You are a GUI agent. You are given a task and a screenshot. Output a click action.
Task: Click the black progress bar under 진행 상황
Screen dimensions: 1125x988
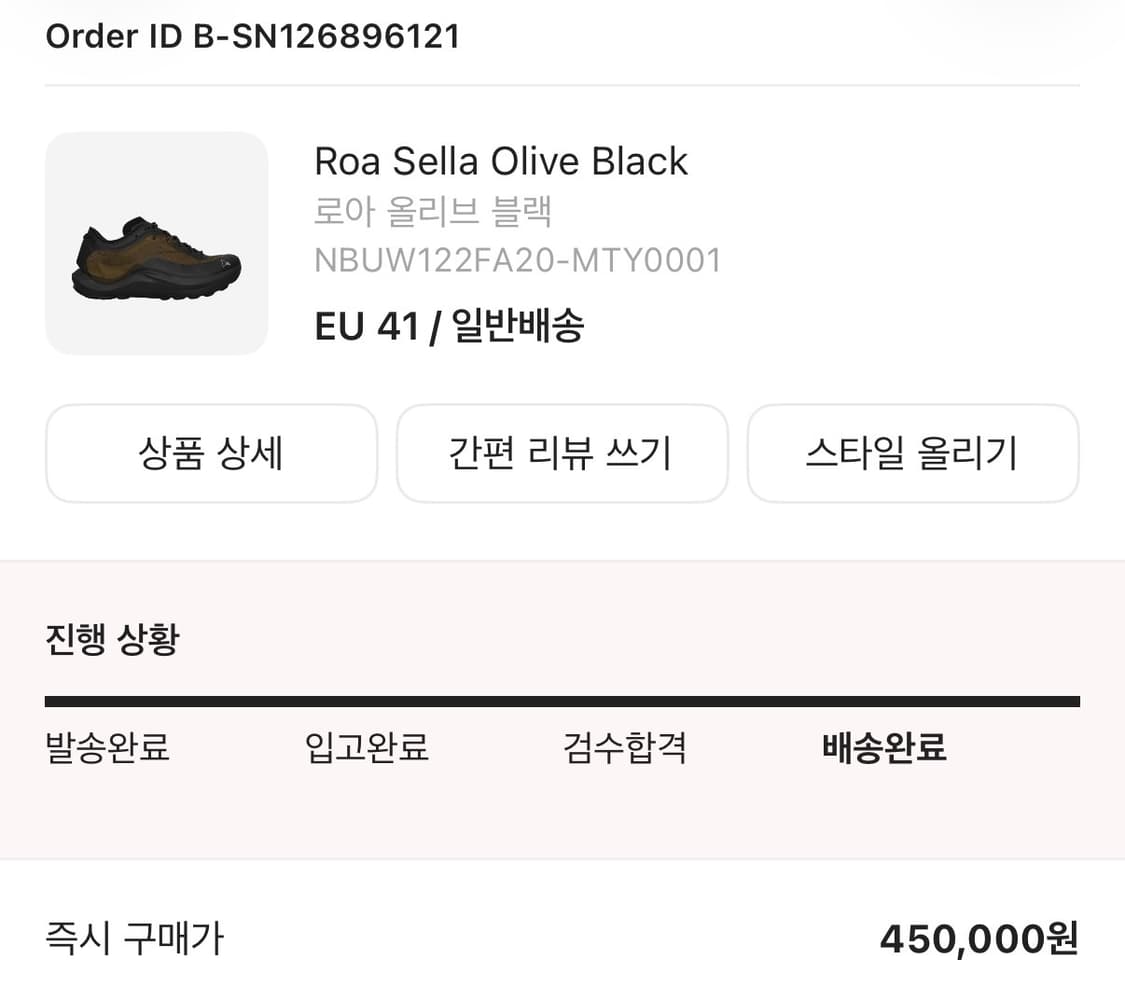[x=562, y=698]
